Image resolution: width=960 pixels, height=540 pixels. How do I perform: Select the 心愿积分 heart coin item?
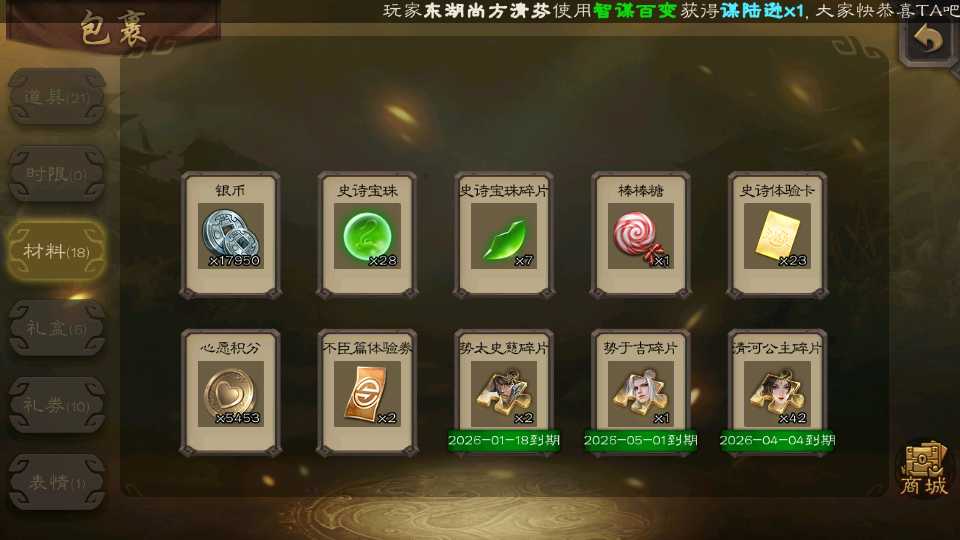click(231, 392)
